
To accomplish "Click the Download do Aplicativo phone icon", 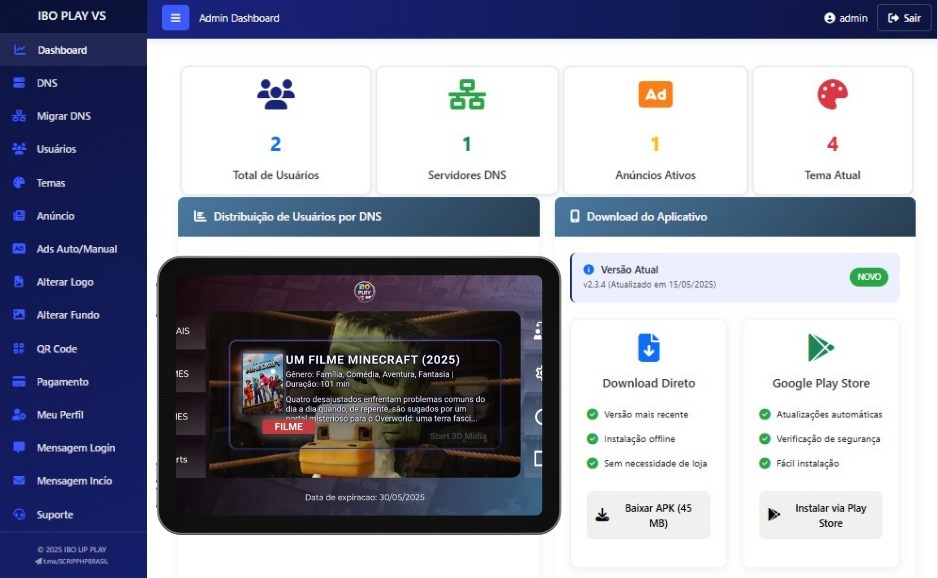I will [x=574, y=217].
